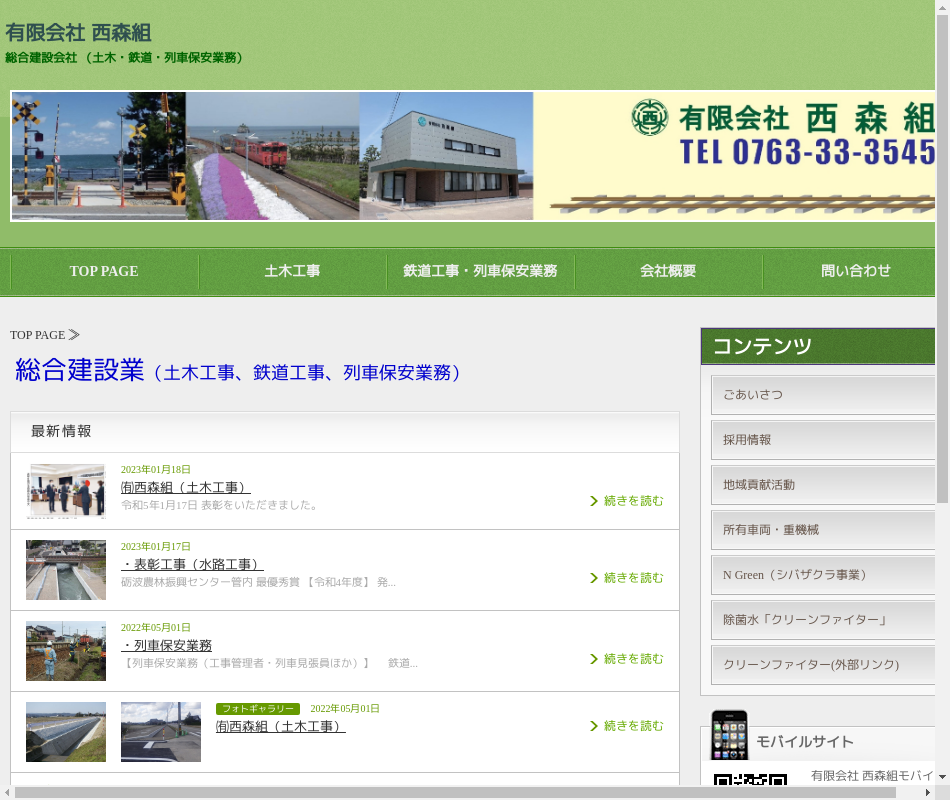Select 所有車両・重機械 sidebar entry
Image resolution: width=950 pixels, height=800 pixels.
[x=822, y=530]
